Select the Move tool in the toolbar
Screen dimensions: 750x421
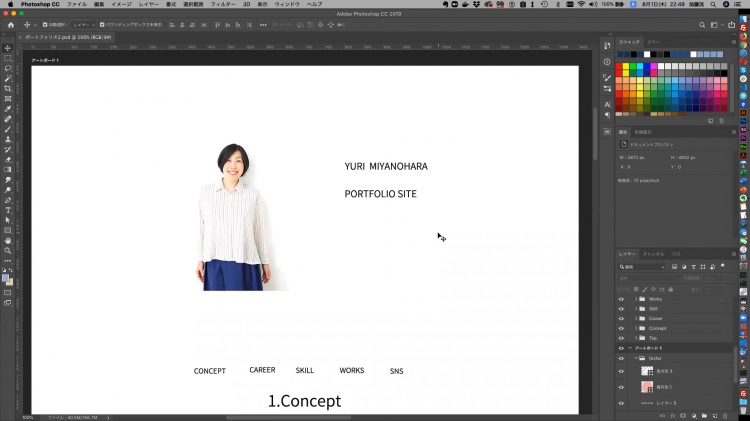8,47
